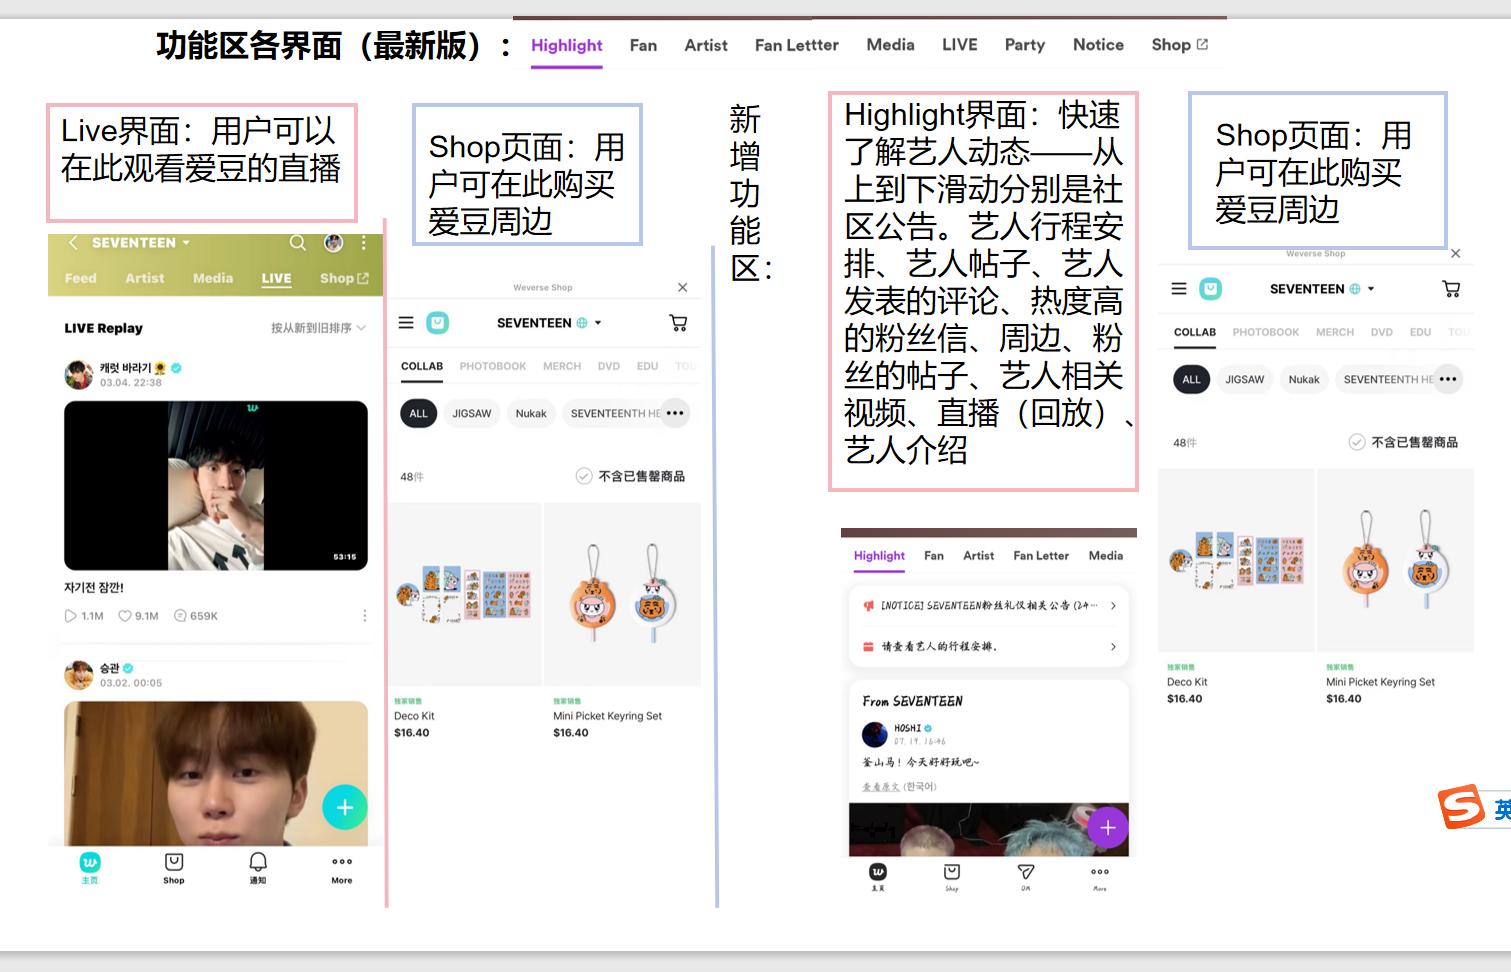1511x972 pixels.
Task: Open SEVENTEEN artist dropdown in rightmost Shop screen
Action: [1322, 289]
